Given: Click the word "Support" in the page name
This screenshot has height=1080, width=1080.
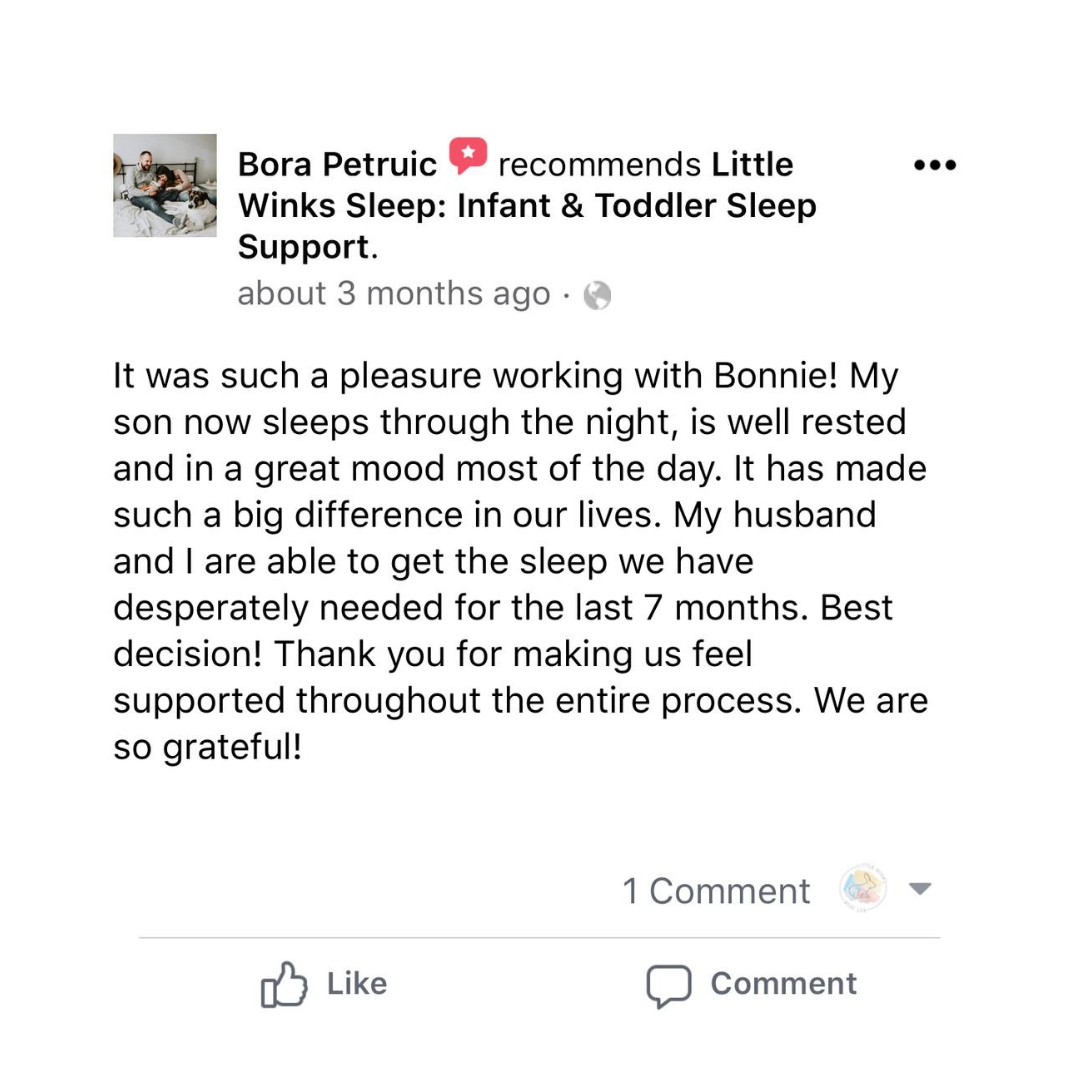Looking at the screenshot, I should point(303,247).
